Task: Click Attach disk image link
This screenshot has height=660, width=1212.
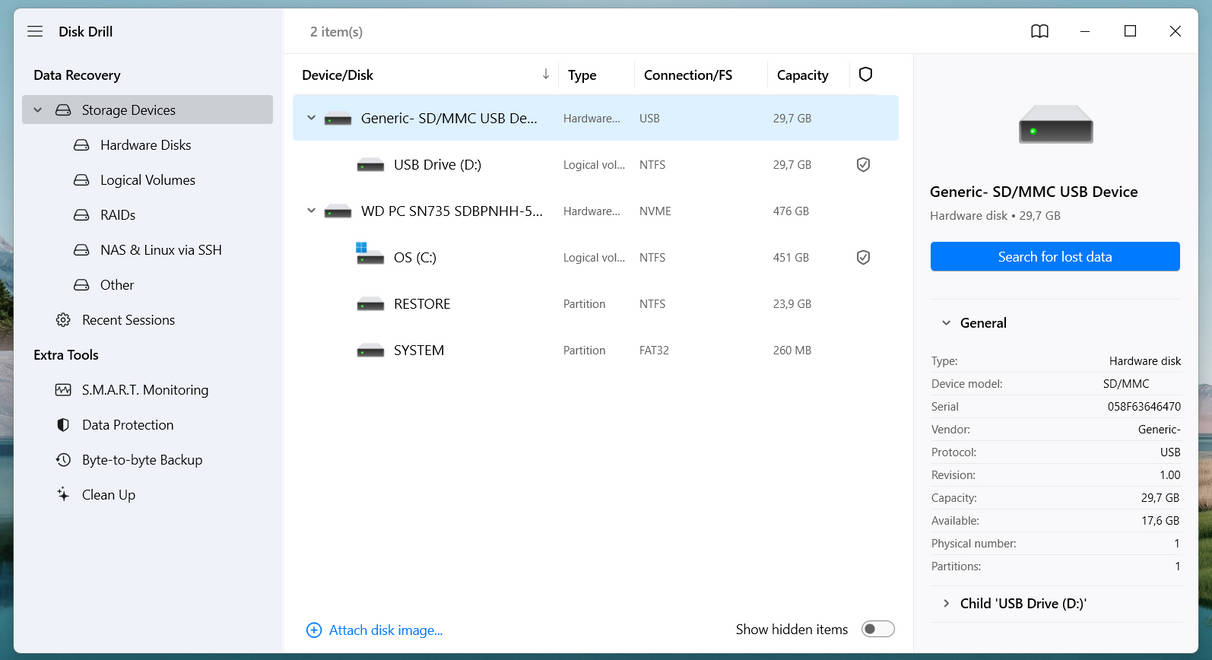Action: pos(386,630)
